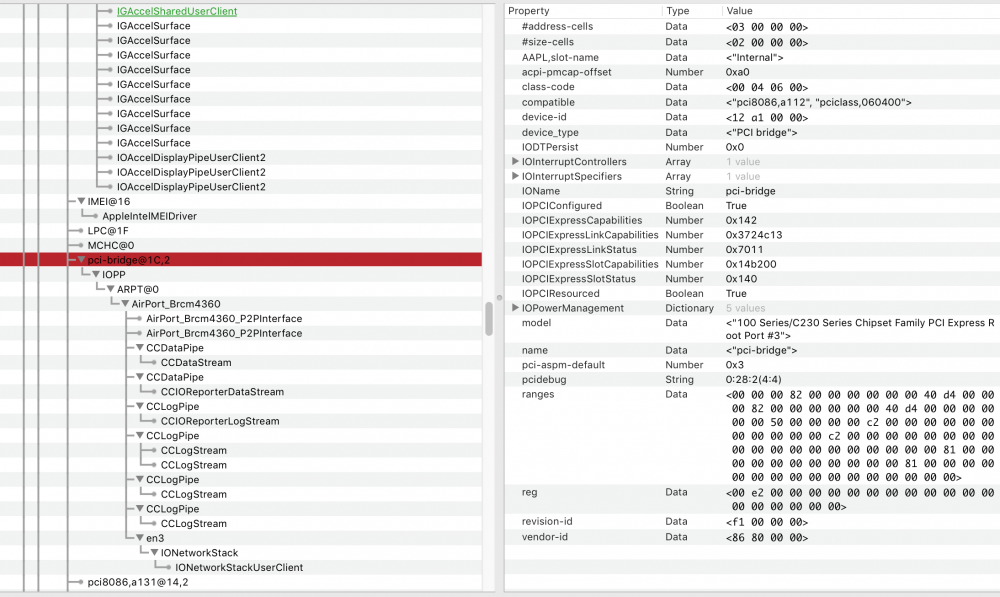Screen dimensions: 1000x597
Task: Expand the IOPowerManagement dictionary triangle
Action: pos(515,308)
